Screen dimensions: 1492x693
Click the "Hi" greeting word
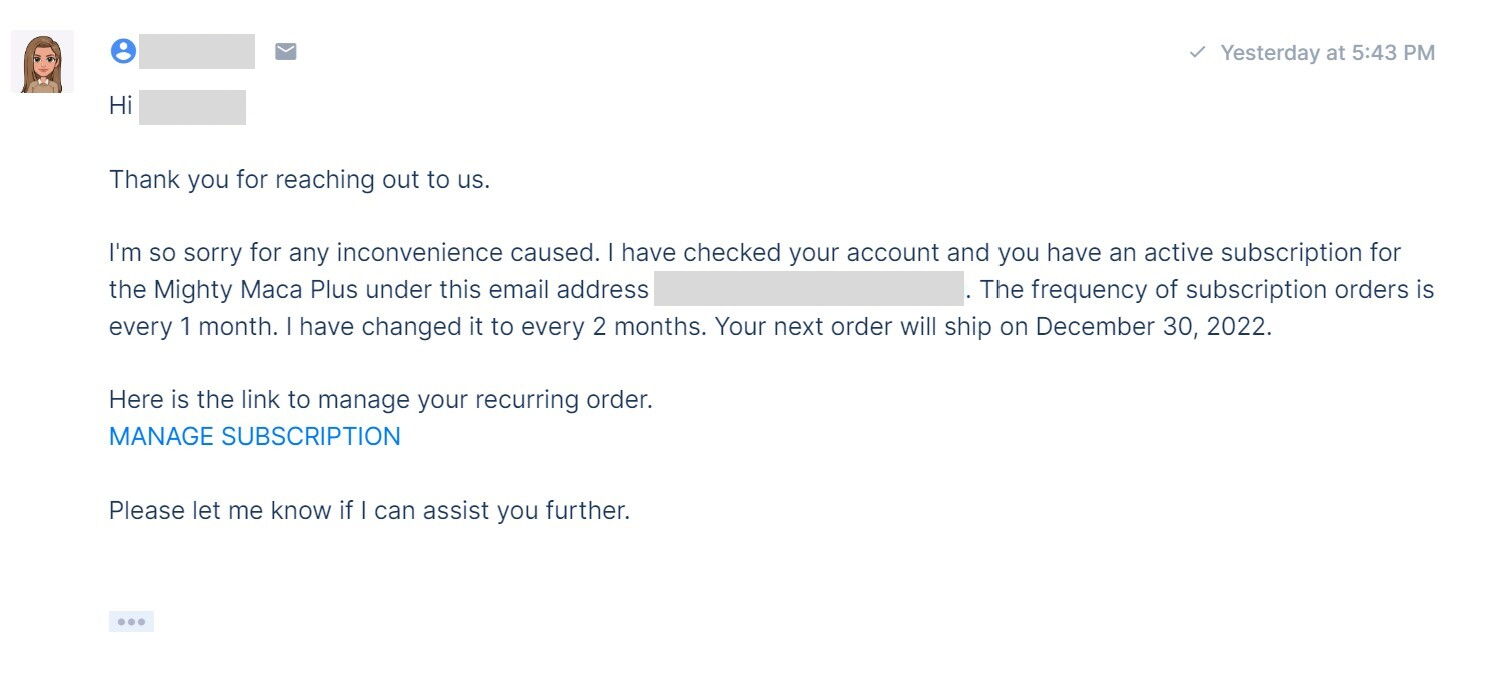point(121,107)
